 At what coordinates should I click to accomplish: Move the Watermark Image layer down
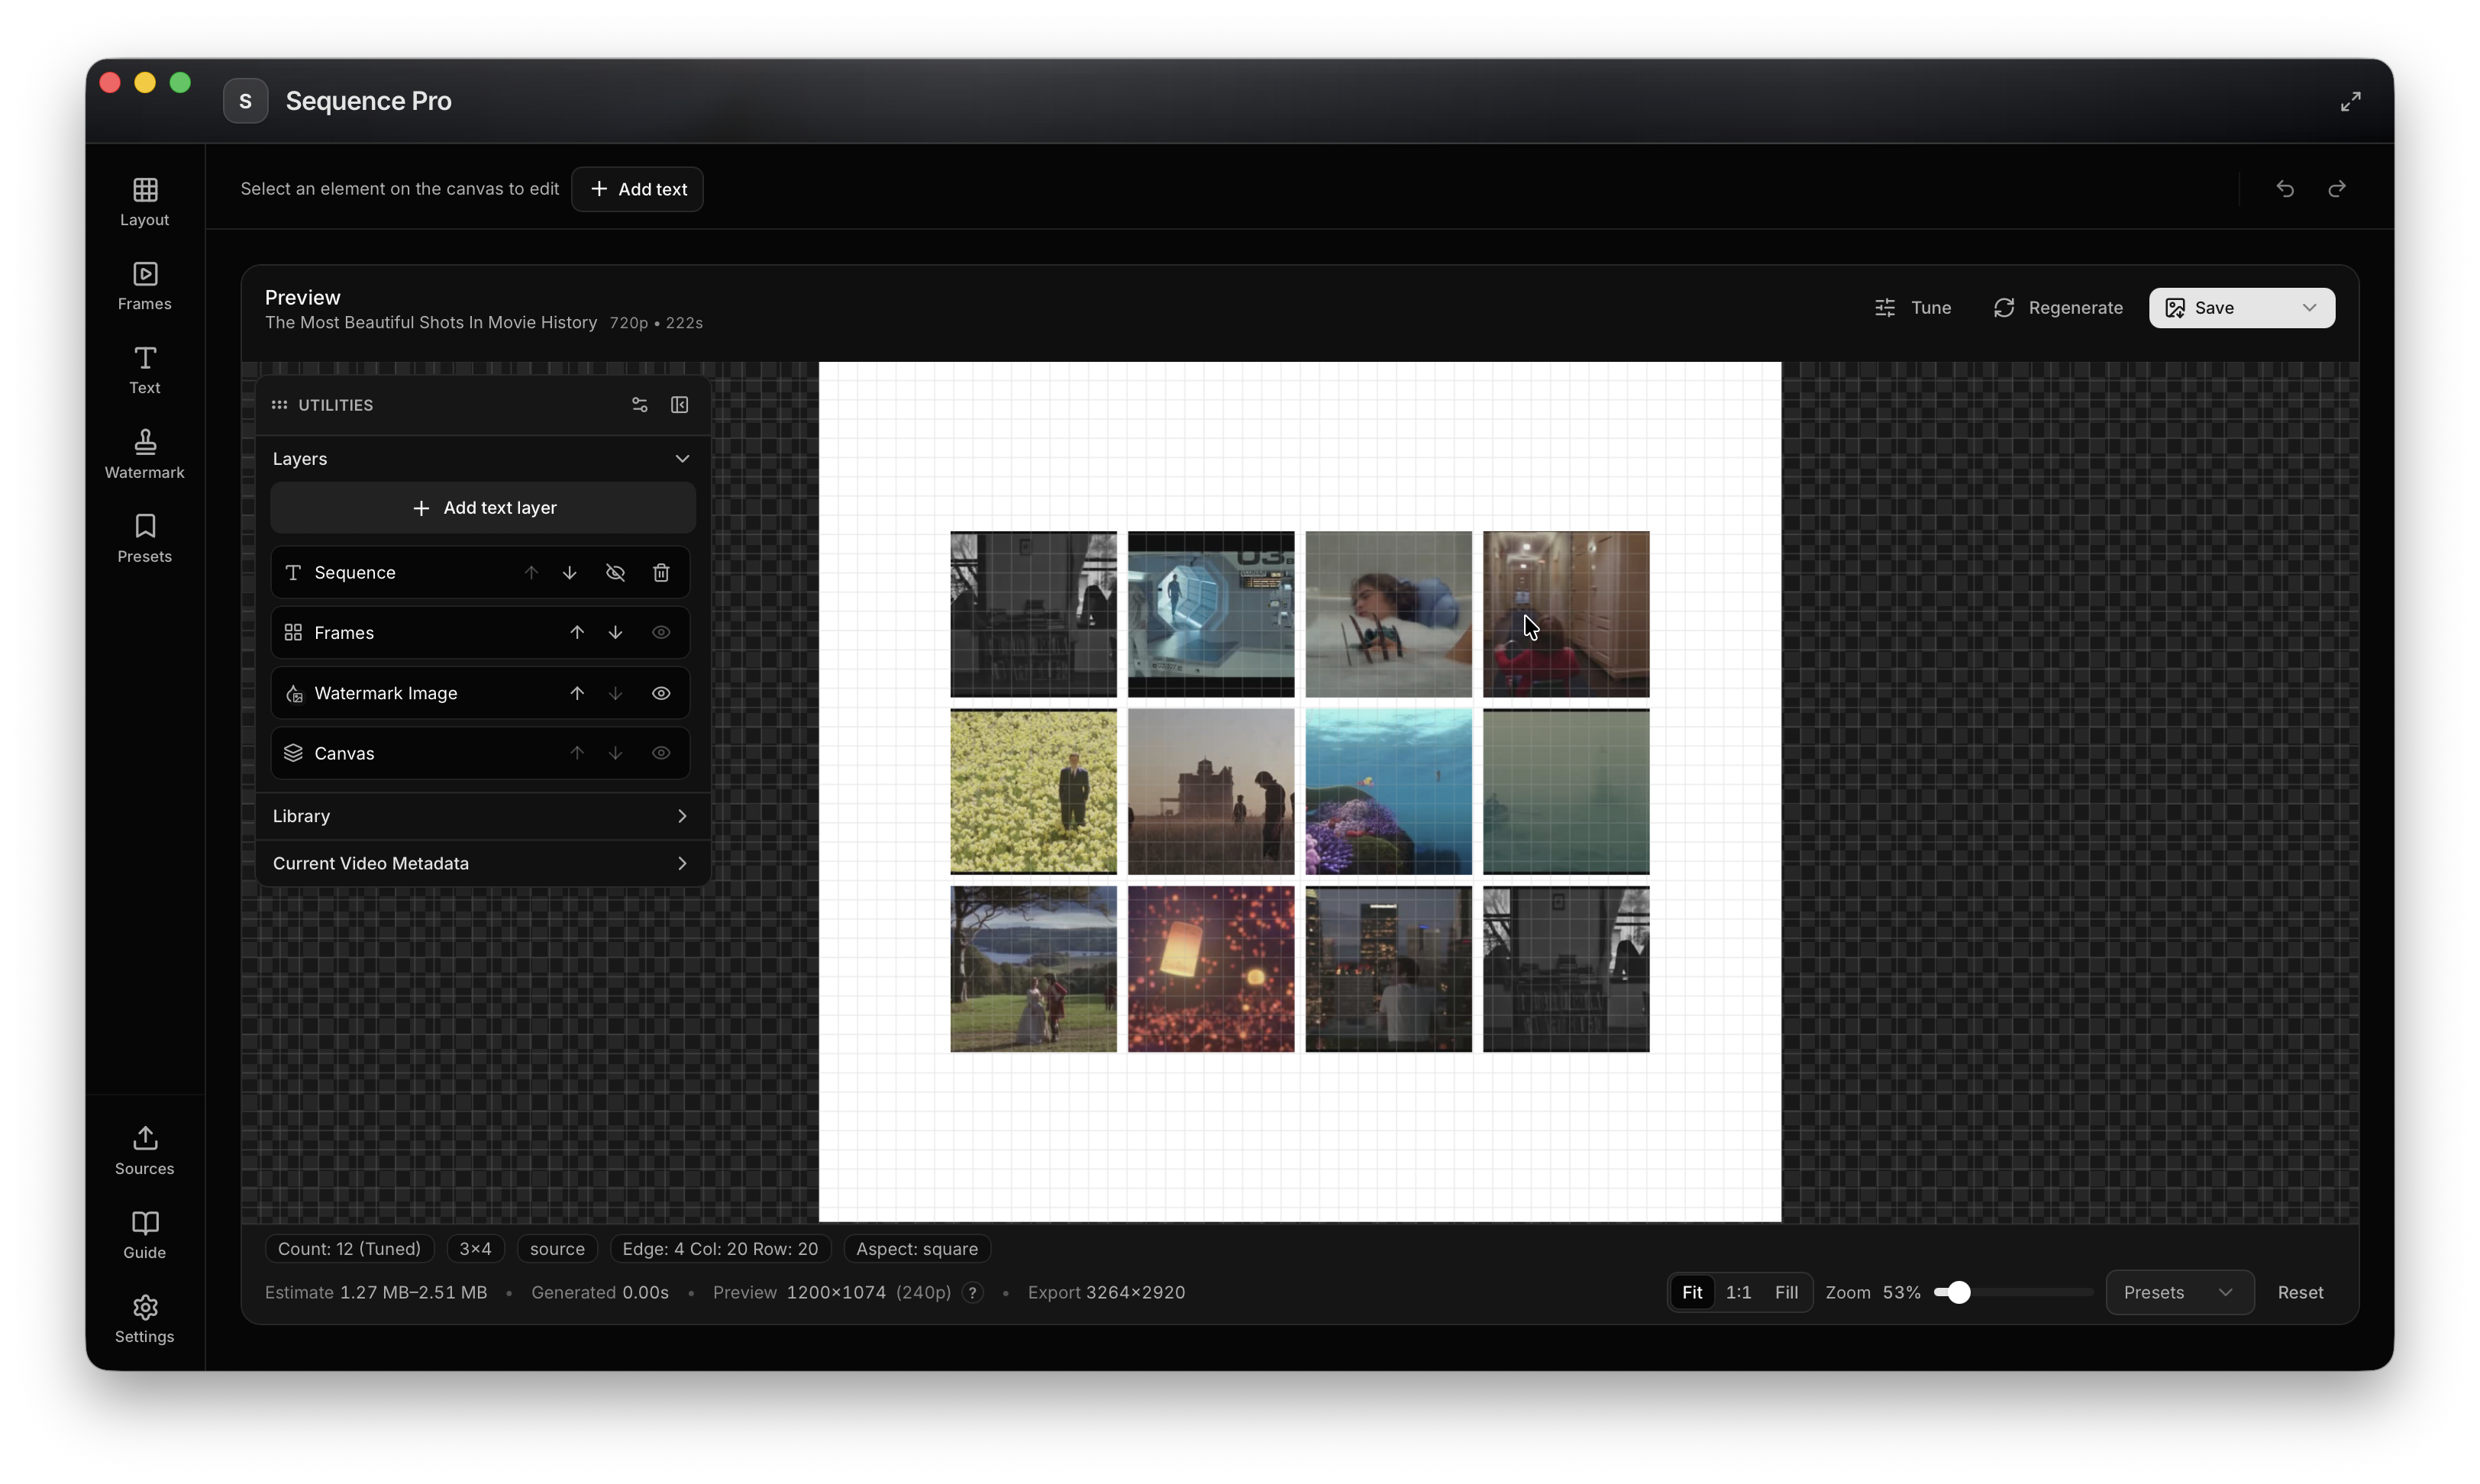(x=615, y=694)
